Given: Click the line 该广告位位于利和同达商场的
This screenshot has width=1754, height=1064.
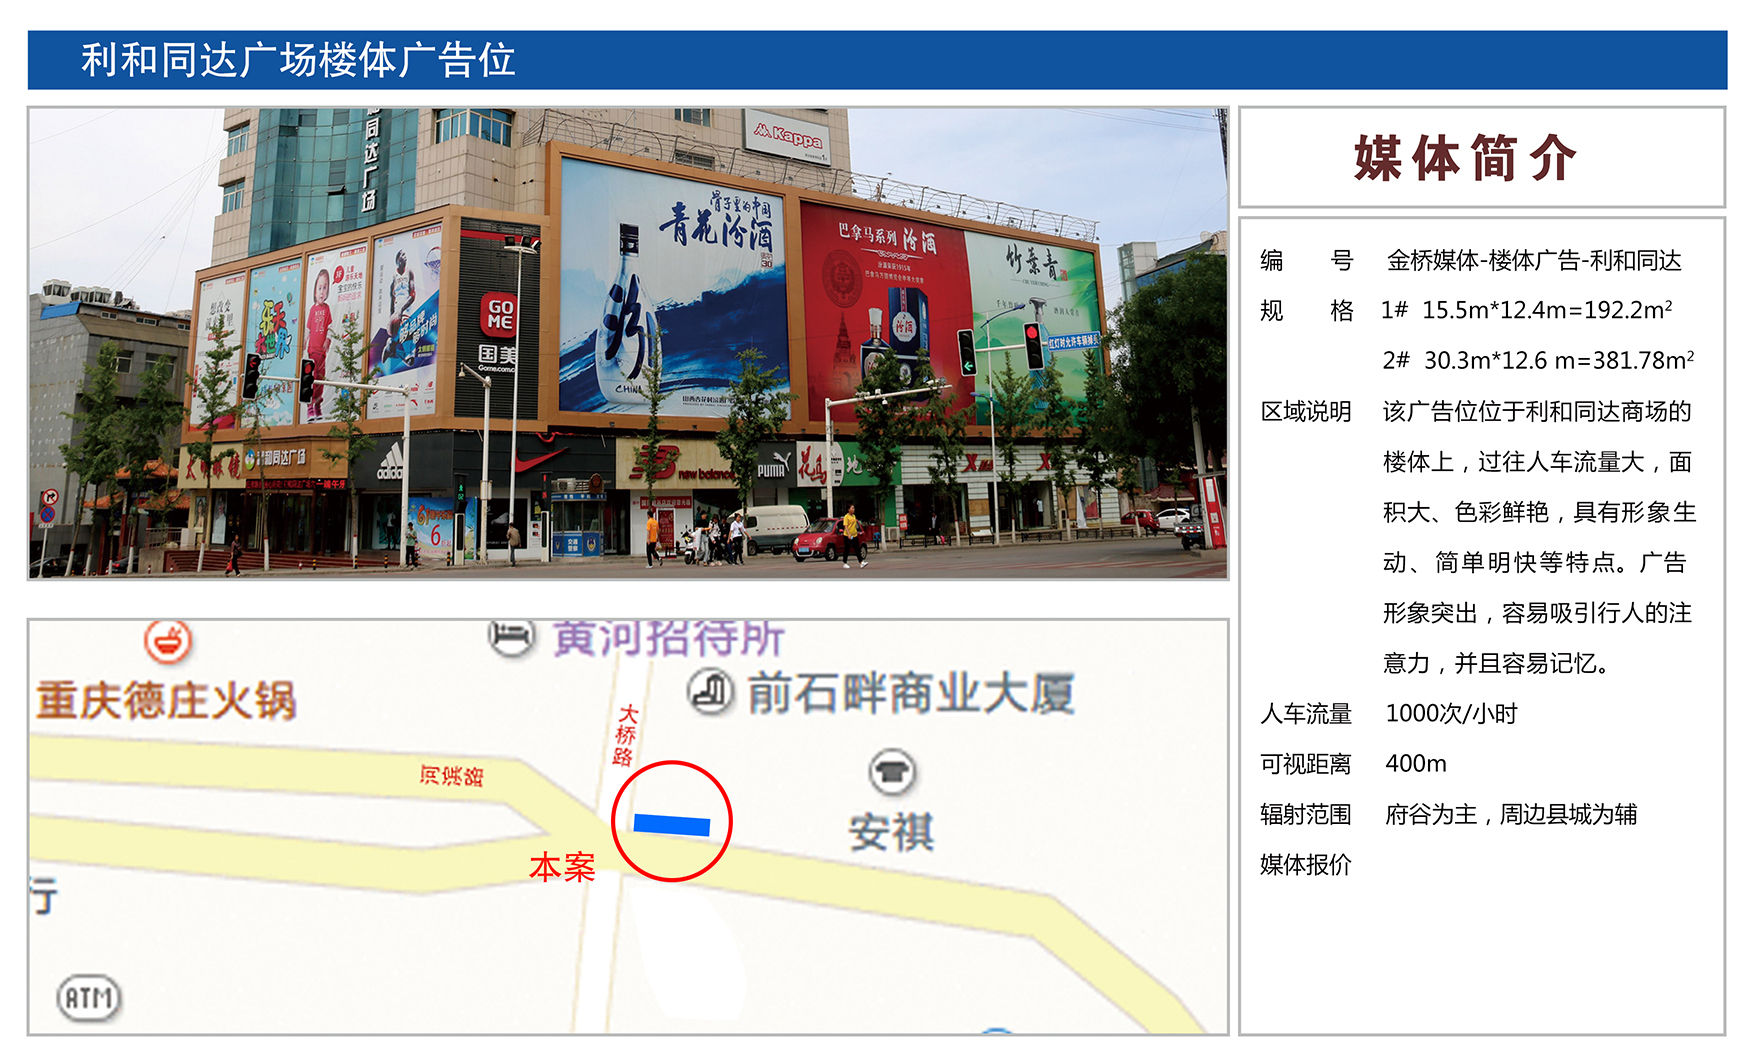Looking at the screenshot, I should point(1537,412).
